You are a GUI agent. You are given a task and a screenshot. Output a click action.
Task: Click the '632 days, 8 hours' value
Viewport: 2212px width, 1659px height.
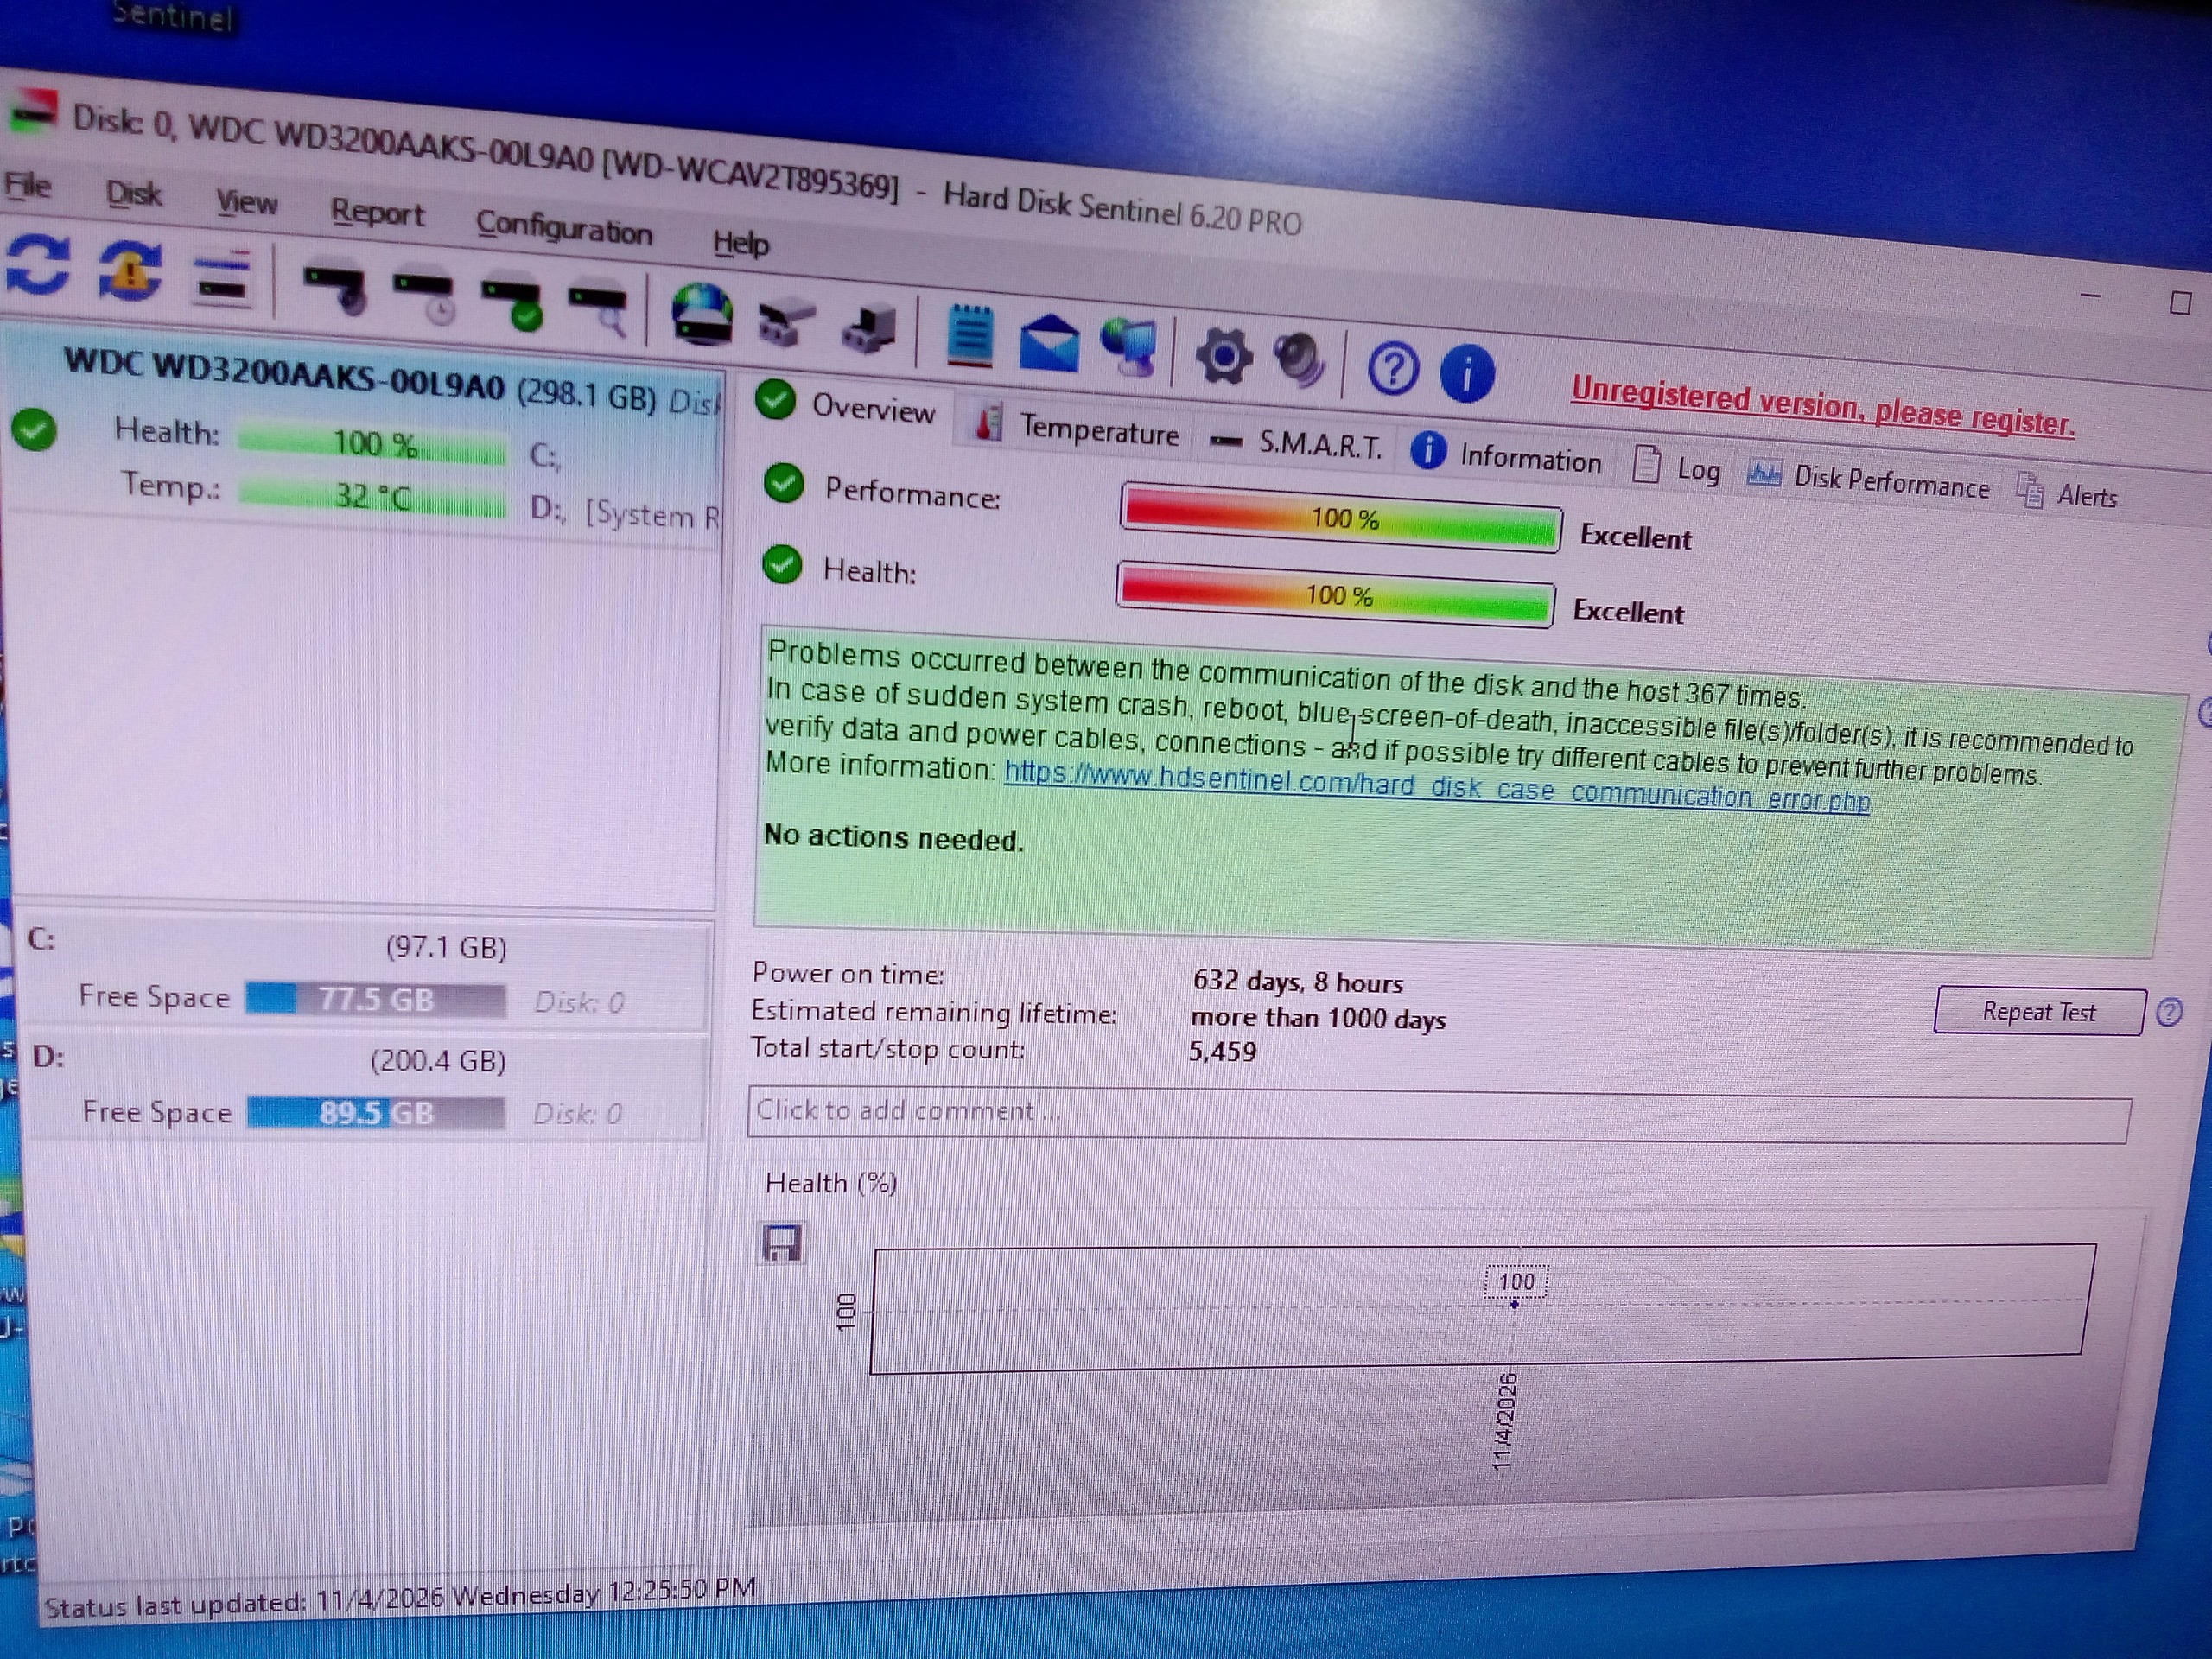(x=1298, y=982)
